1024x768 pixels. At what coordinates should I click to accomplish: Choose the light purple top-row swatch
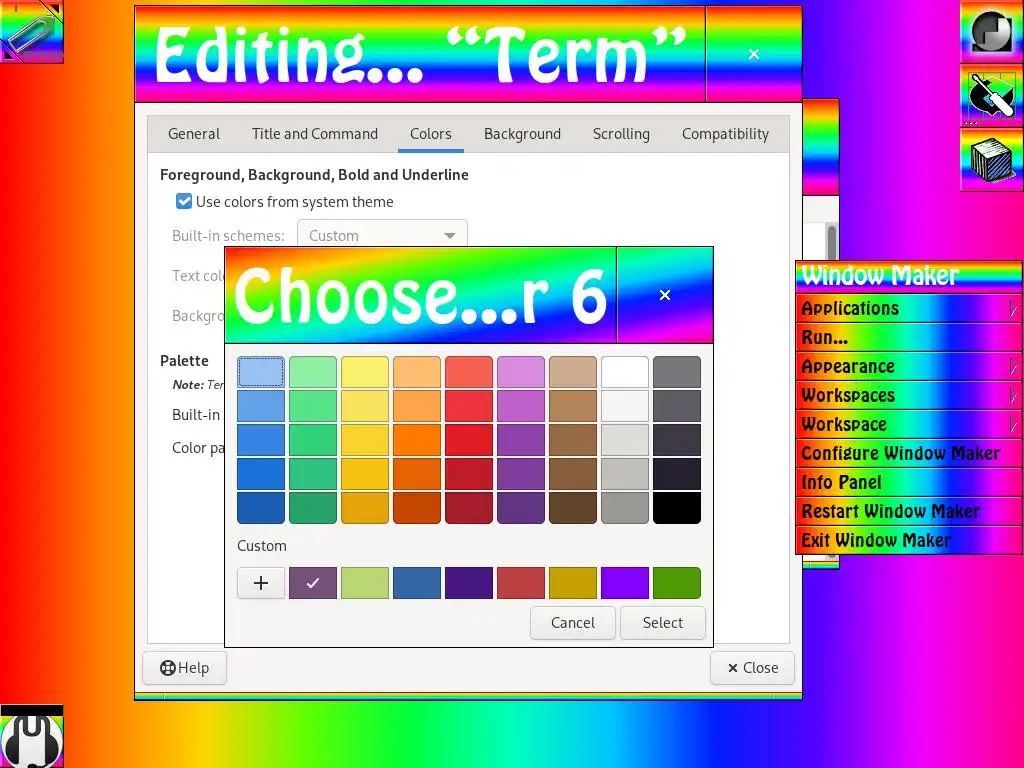coord(520,372)
